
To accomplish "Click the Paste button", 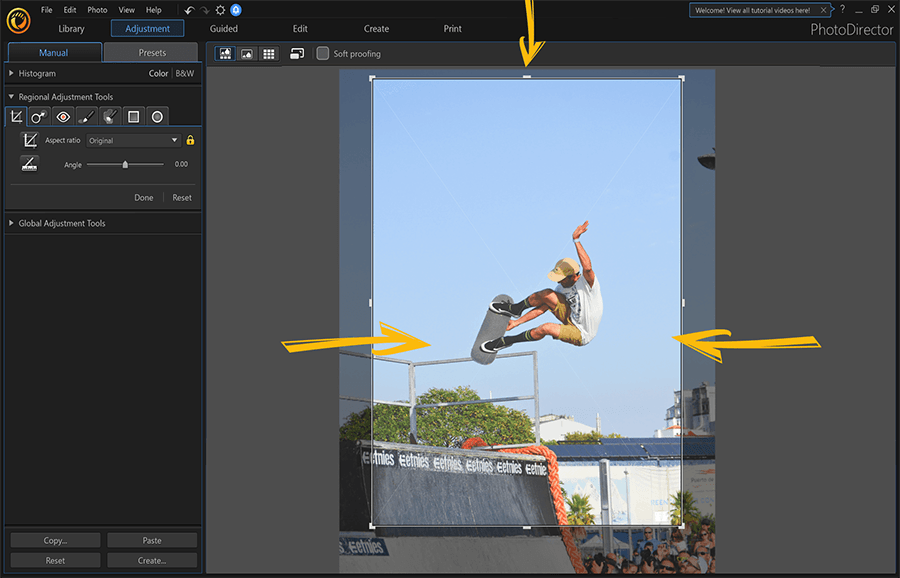I will click(151, 539).
